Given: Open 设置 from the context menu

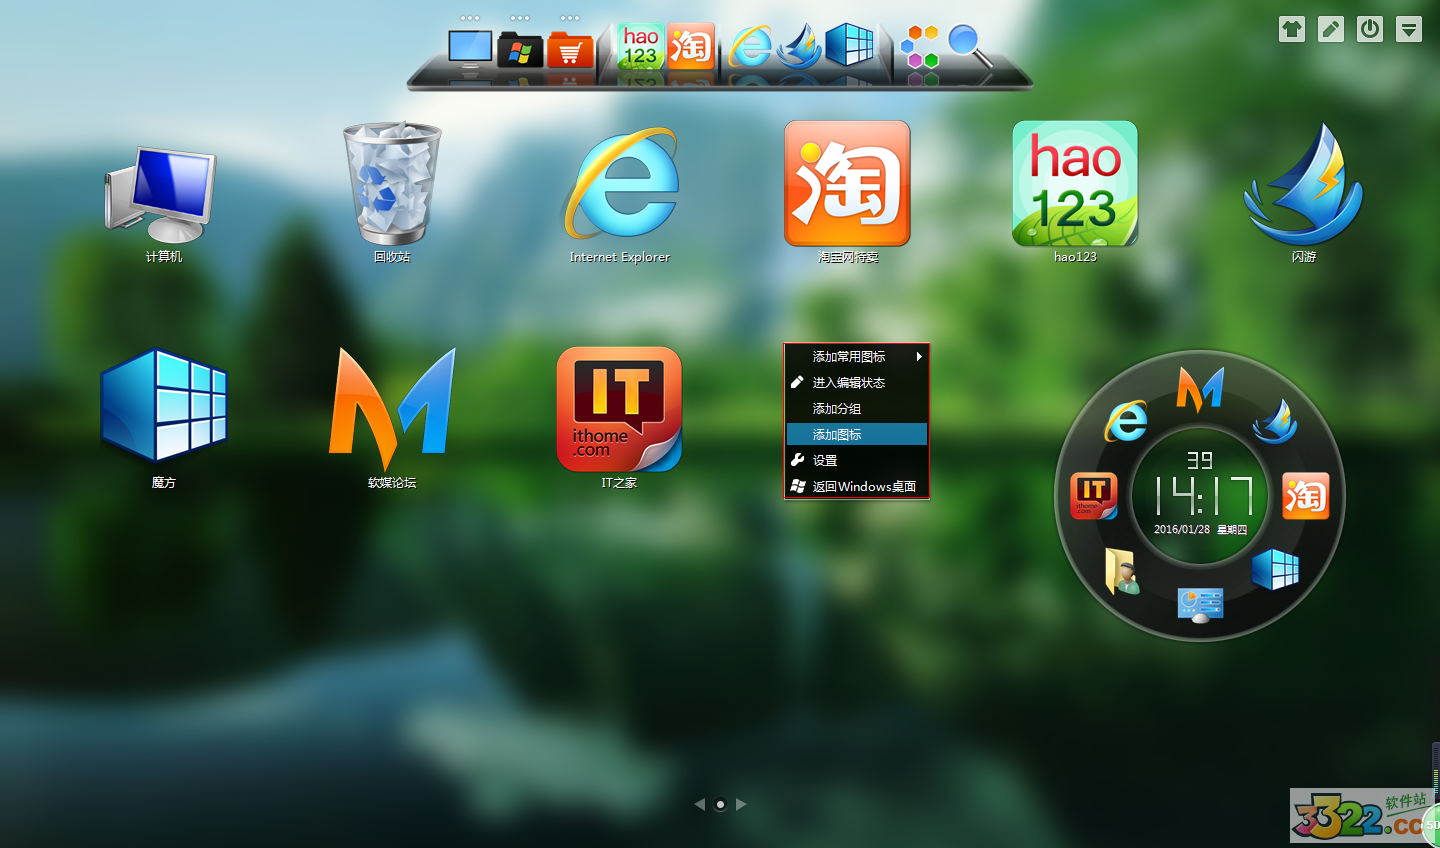Looking at the screenshot, I should (857, 461).
